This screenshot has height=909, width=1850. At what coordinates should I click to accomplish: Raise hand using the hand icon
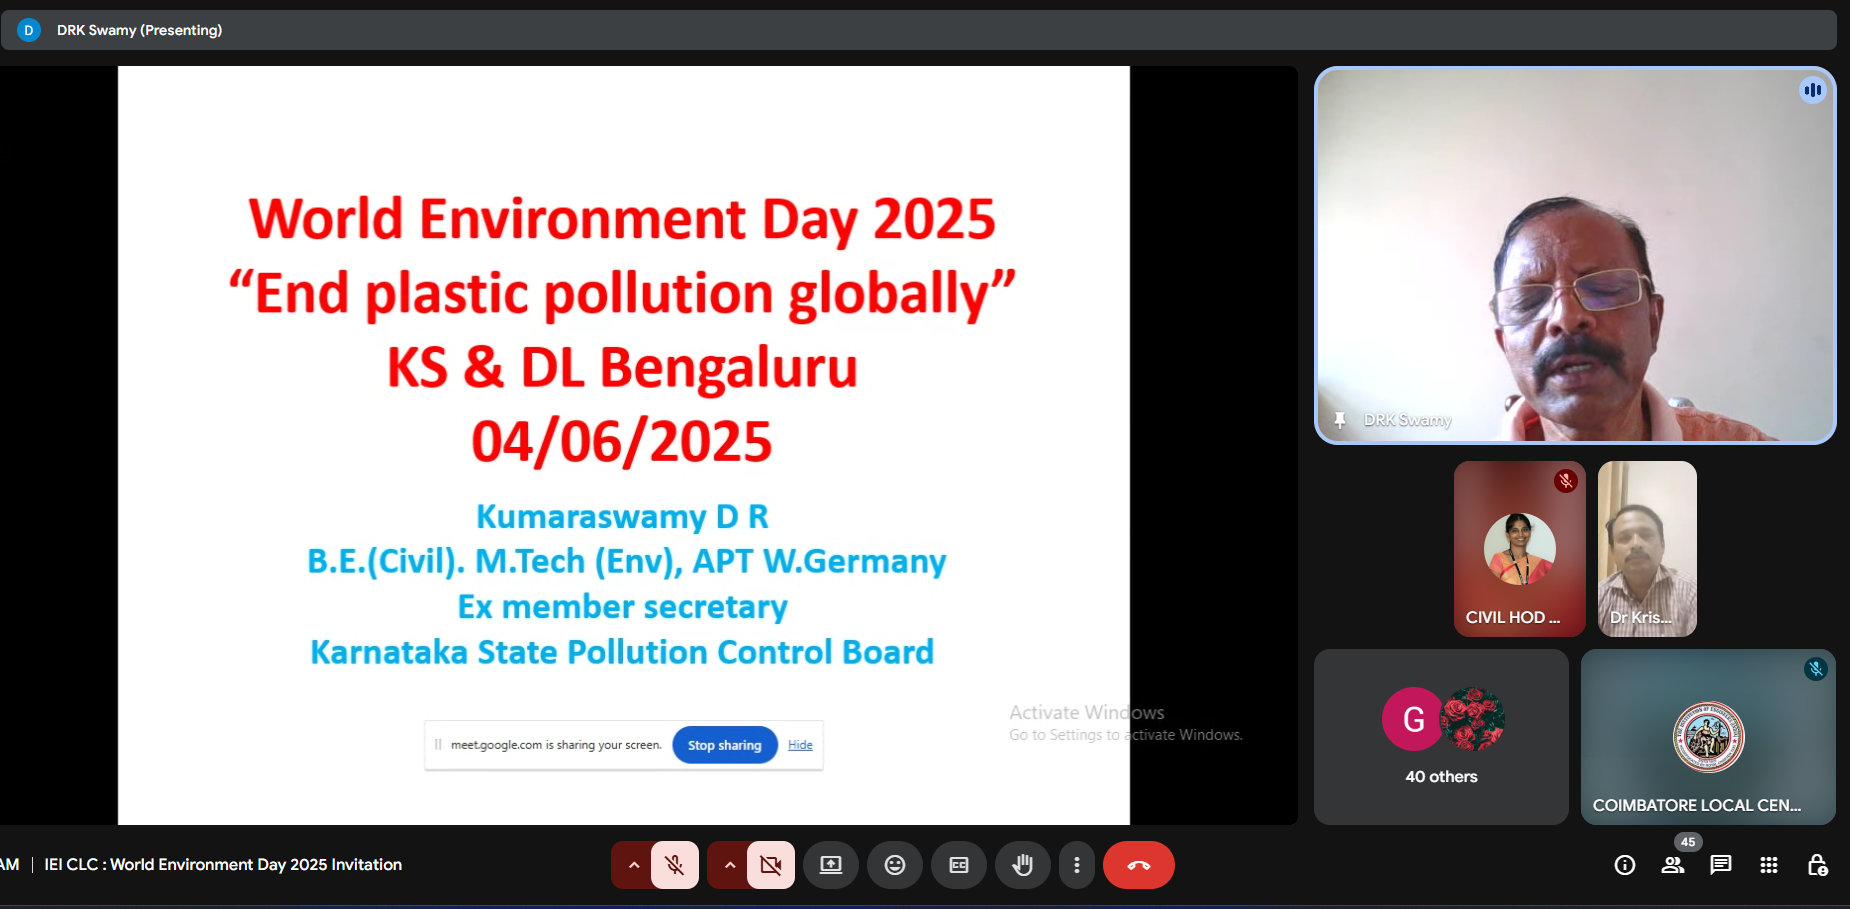point(1022,865)
